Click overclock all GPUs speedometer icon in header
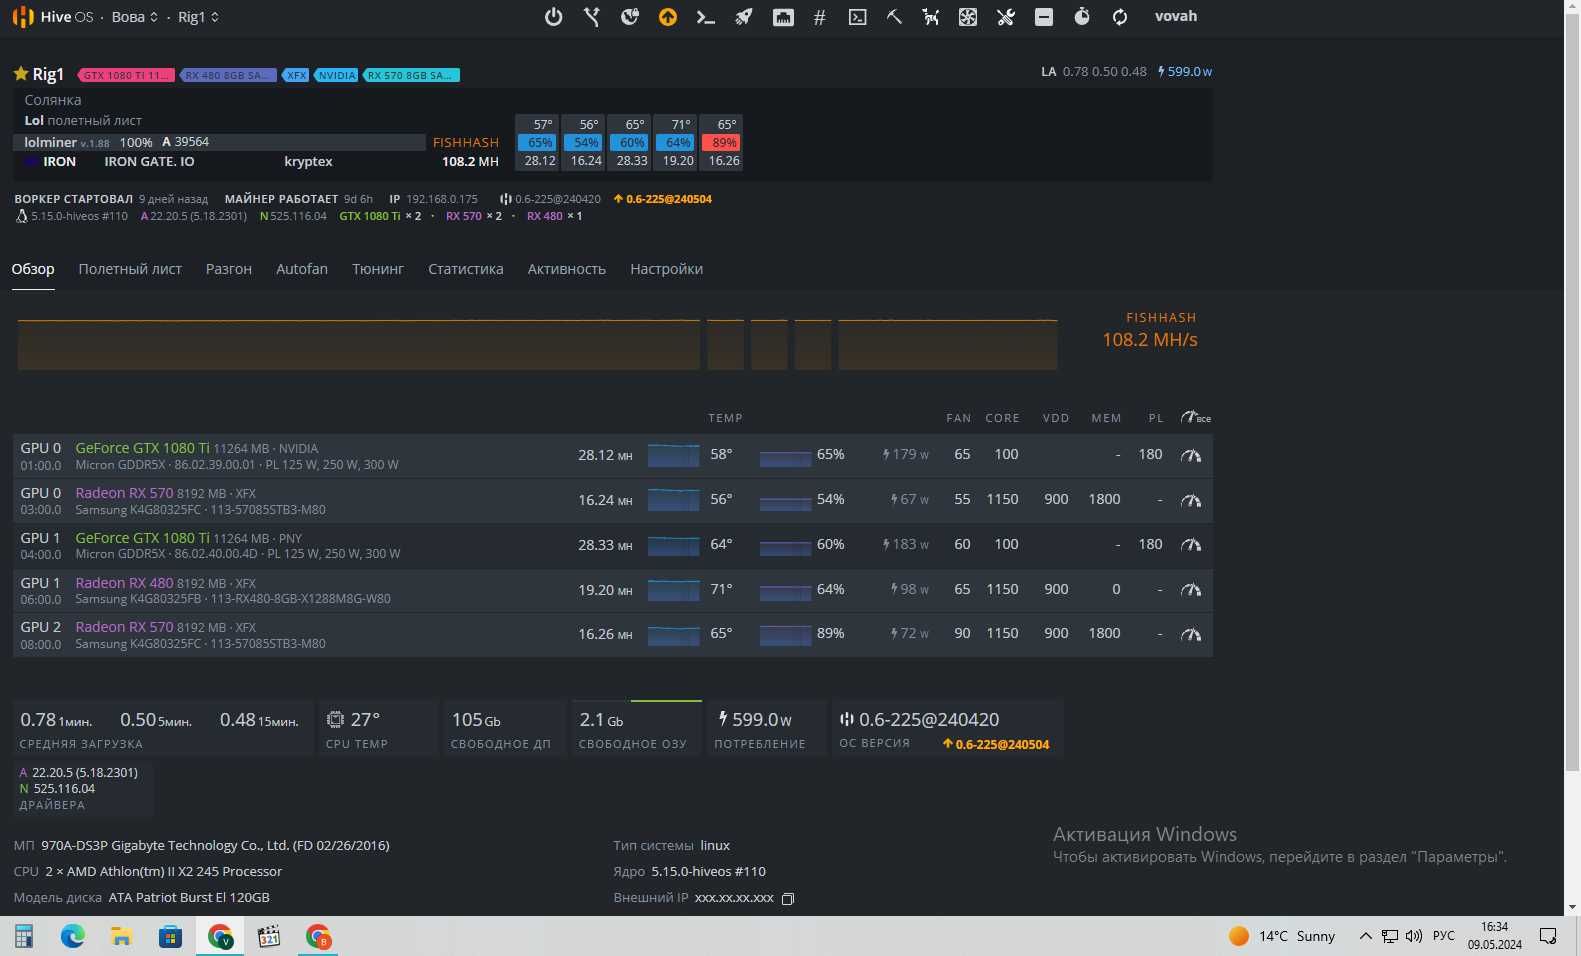The image size is (1581, 956). coord(1195,417)
